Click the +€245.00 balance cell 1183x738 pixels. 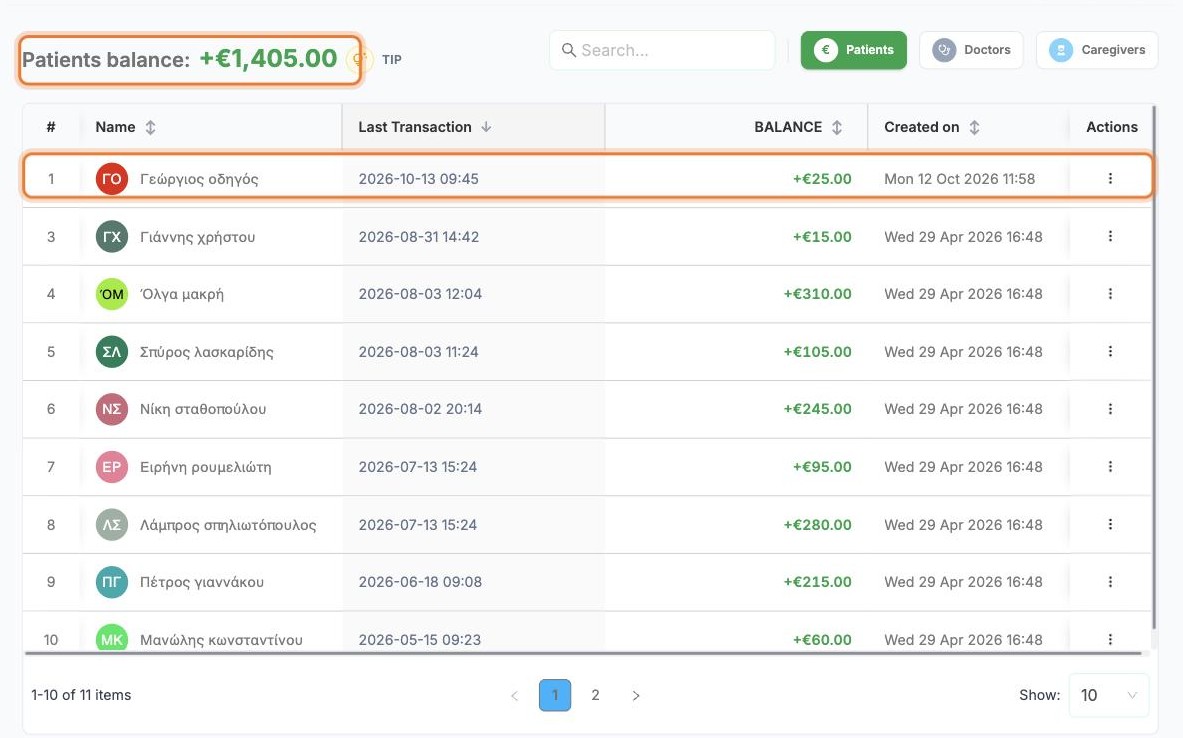pyautogui.click(x=817, y=409)
